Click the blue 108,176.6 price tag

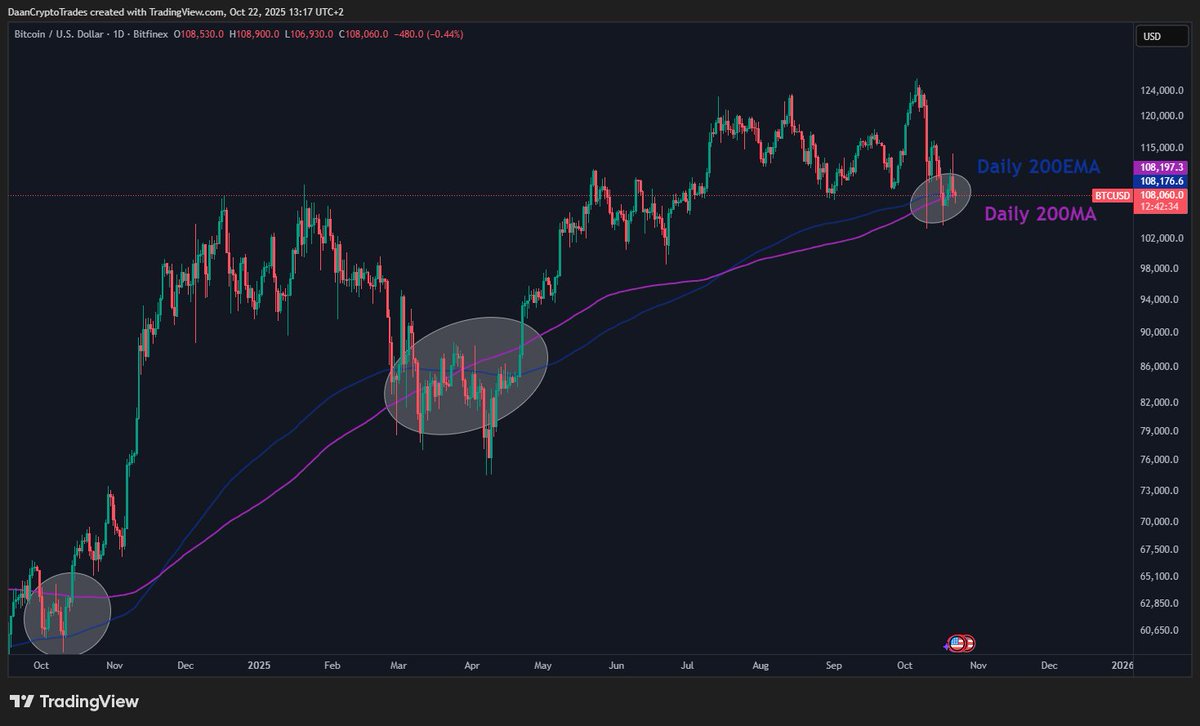(x=1161, y=181)
